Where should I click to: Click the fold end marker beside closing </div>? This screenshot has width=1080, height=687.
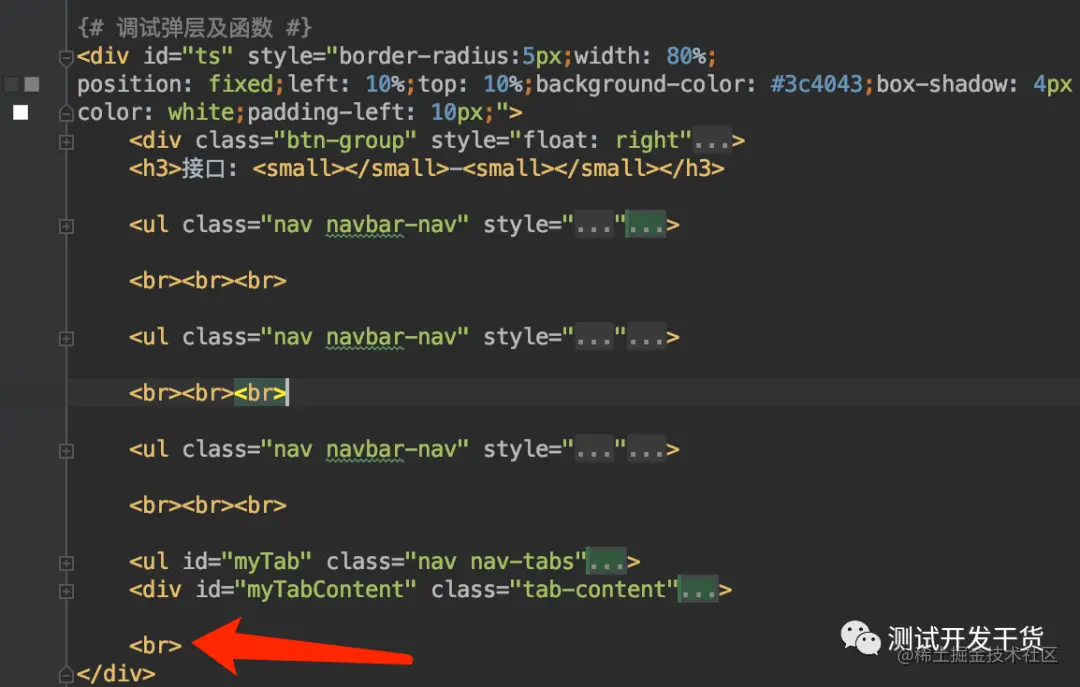pyautogui.click(x=66, y=674)
